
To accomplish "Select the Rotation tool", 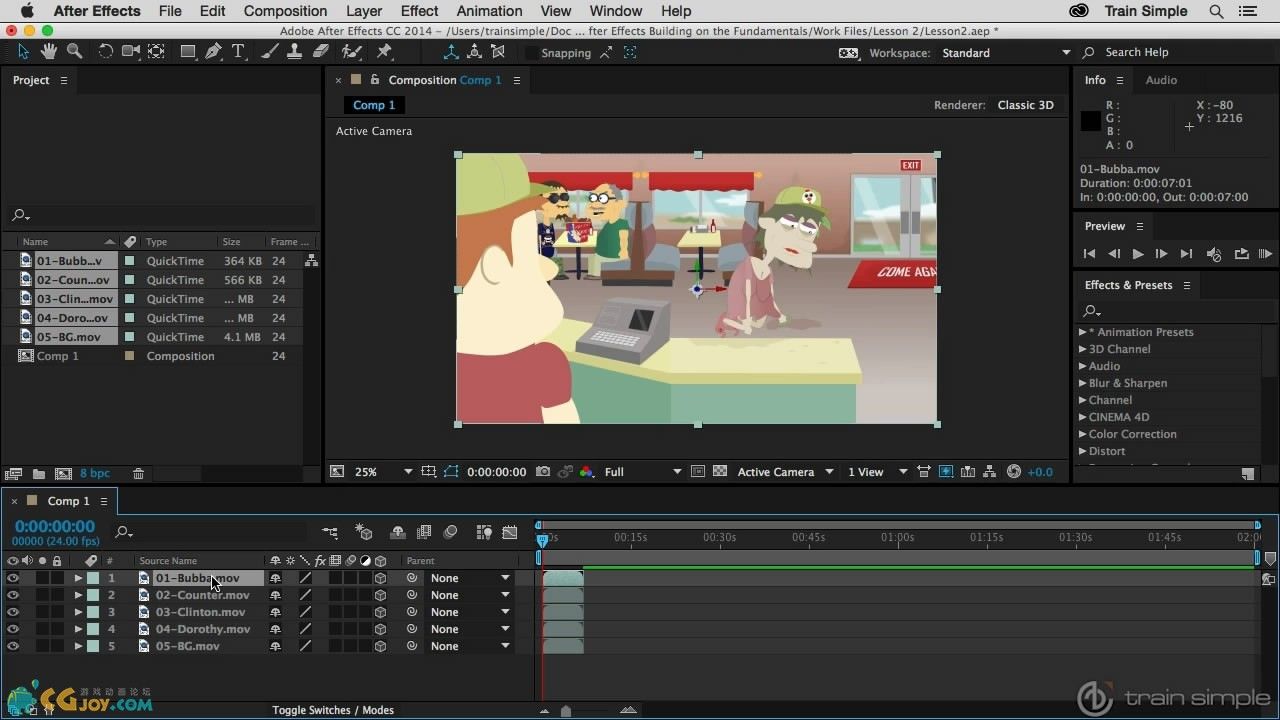I will point(105,52).
